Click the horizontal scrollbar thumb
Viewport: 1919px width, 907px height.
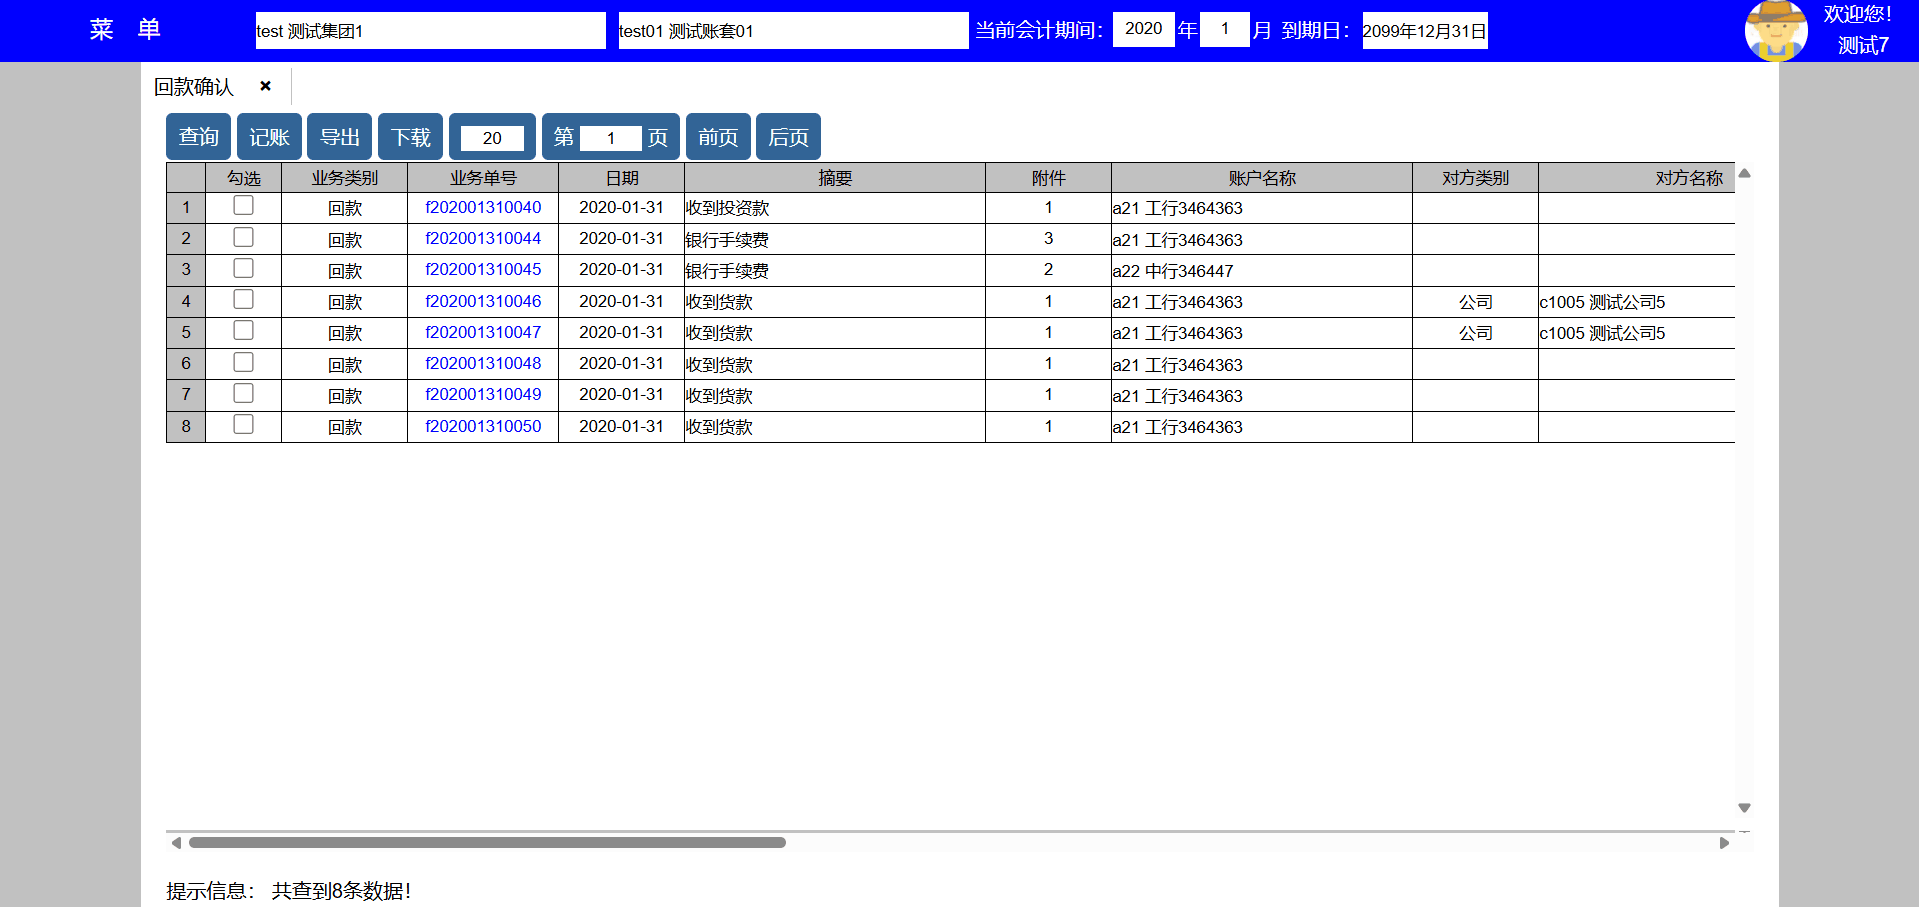coord(487,843)
